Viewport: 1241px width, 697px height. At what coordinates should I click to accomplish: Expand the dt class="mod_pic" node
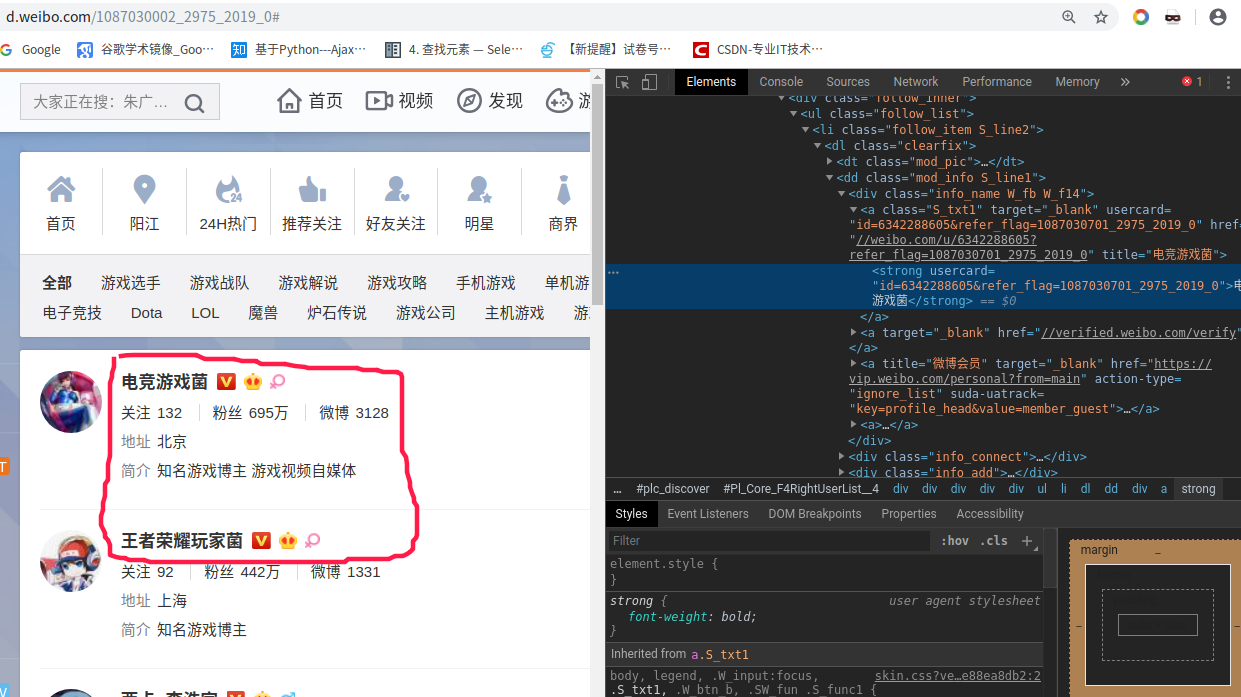click(830, 162)
